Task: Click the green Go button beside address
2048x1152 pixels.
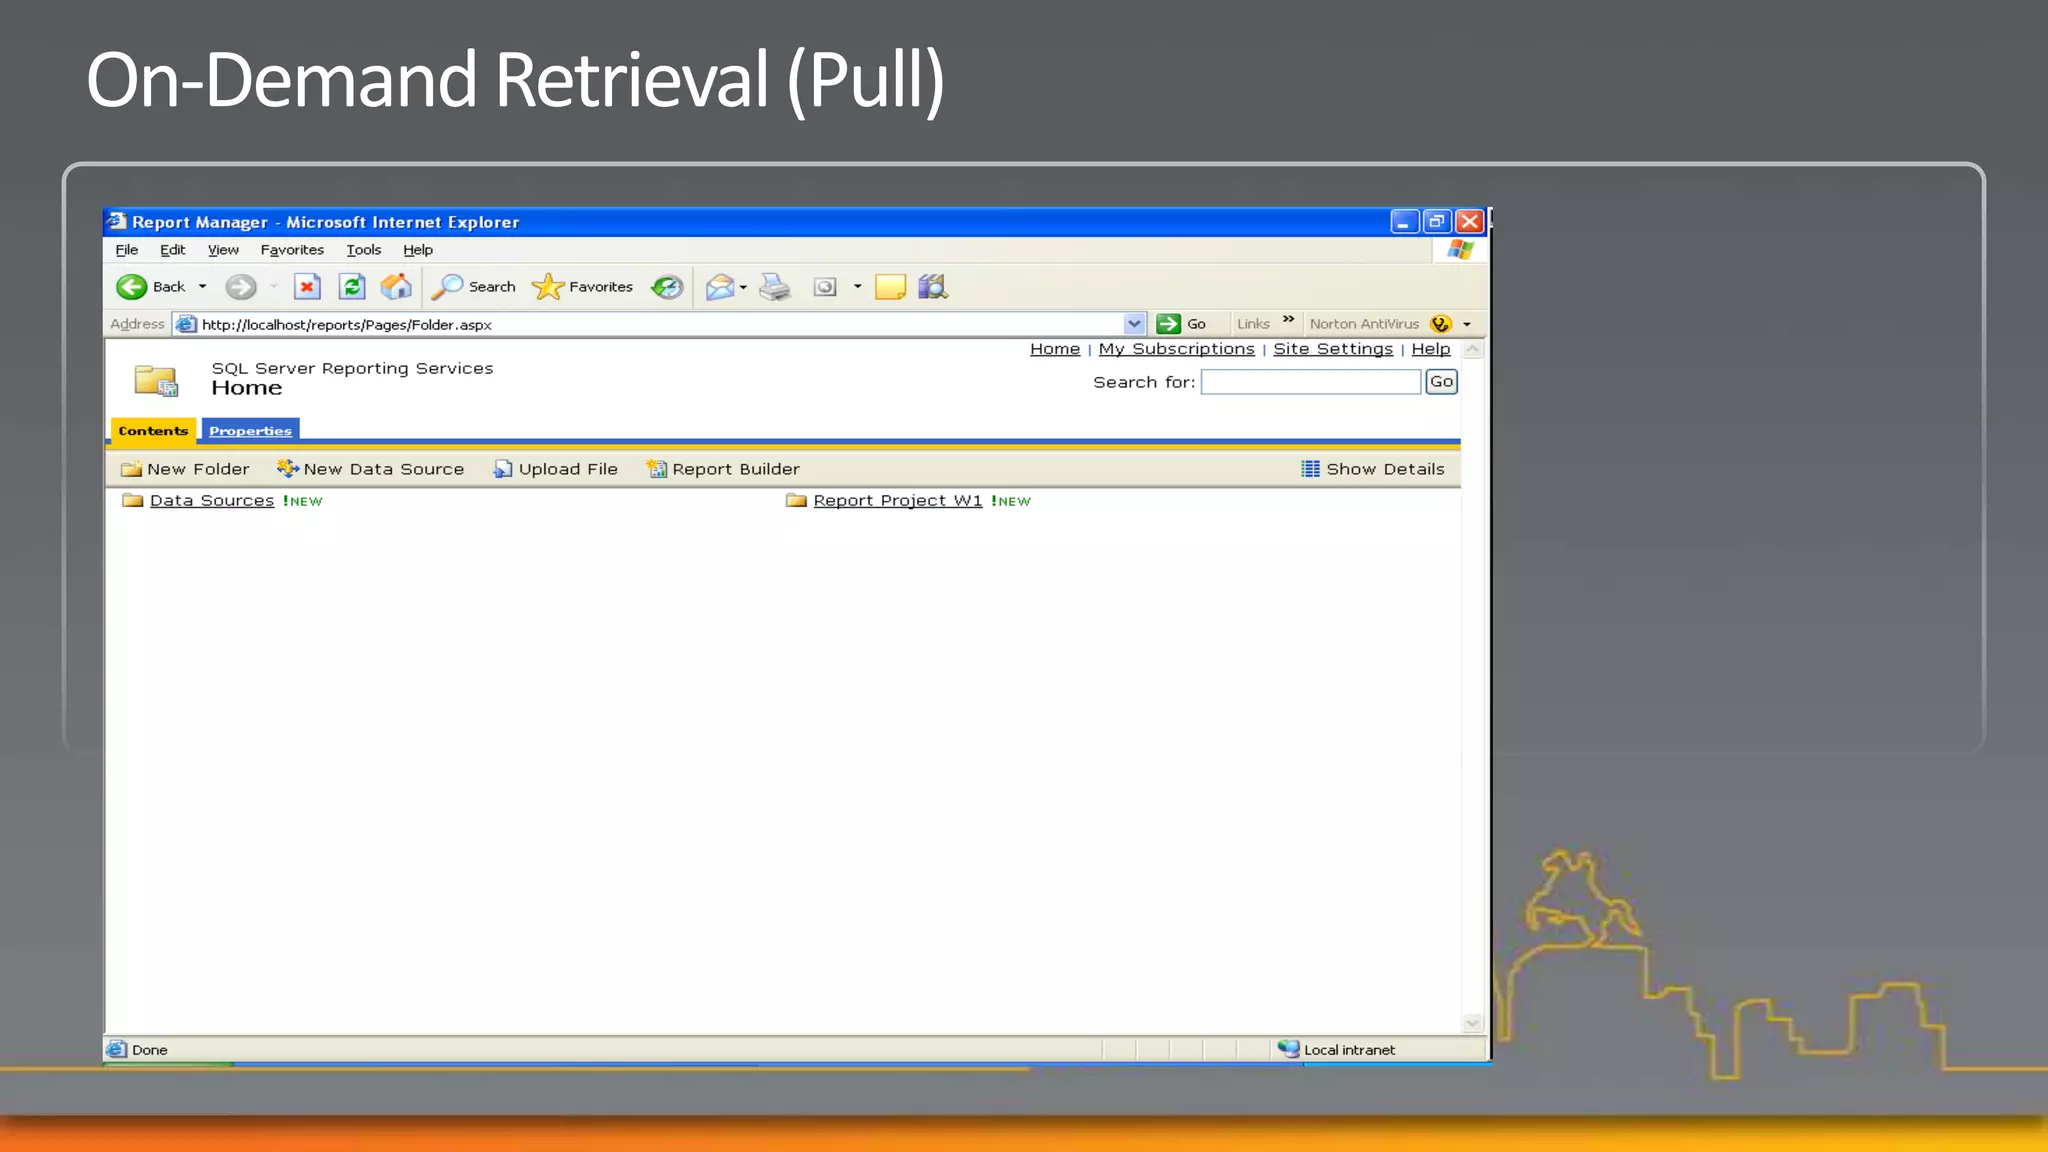Action: tap(1181, 324)
